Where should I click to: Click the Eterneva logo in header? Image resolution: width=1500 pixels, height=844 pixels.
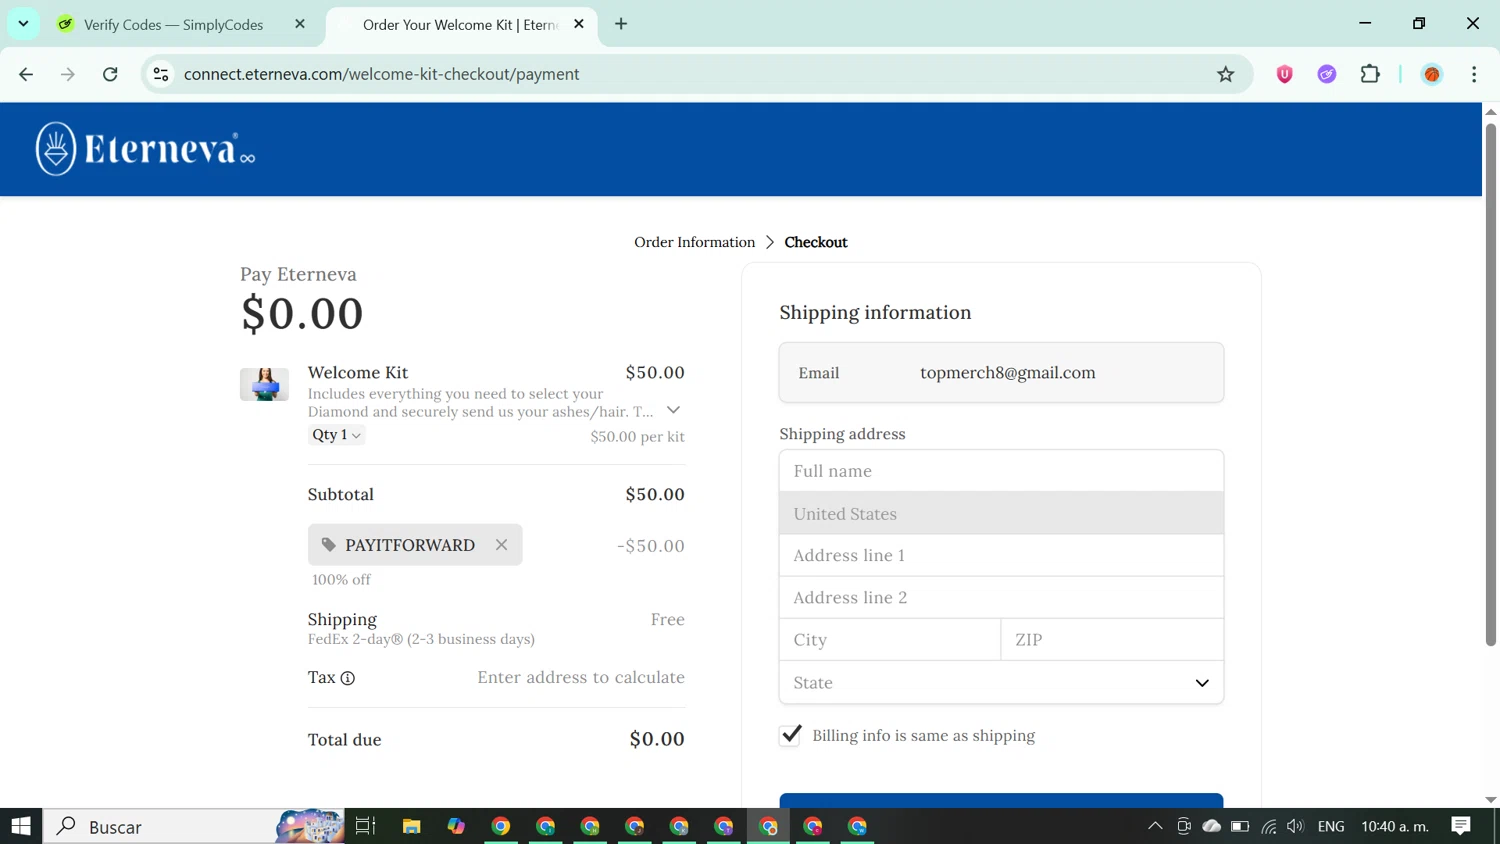click(145, 149)
